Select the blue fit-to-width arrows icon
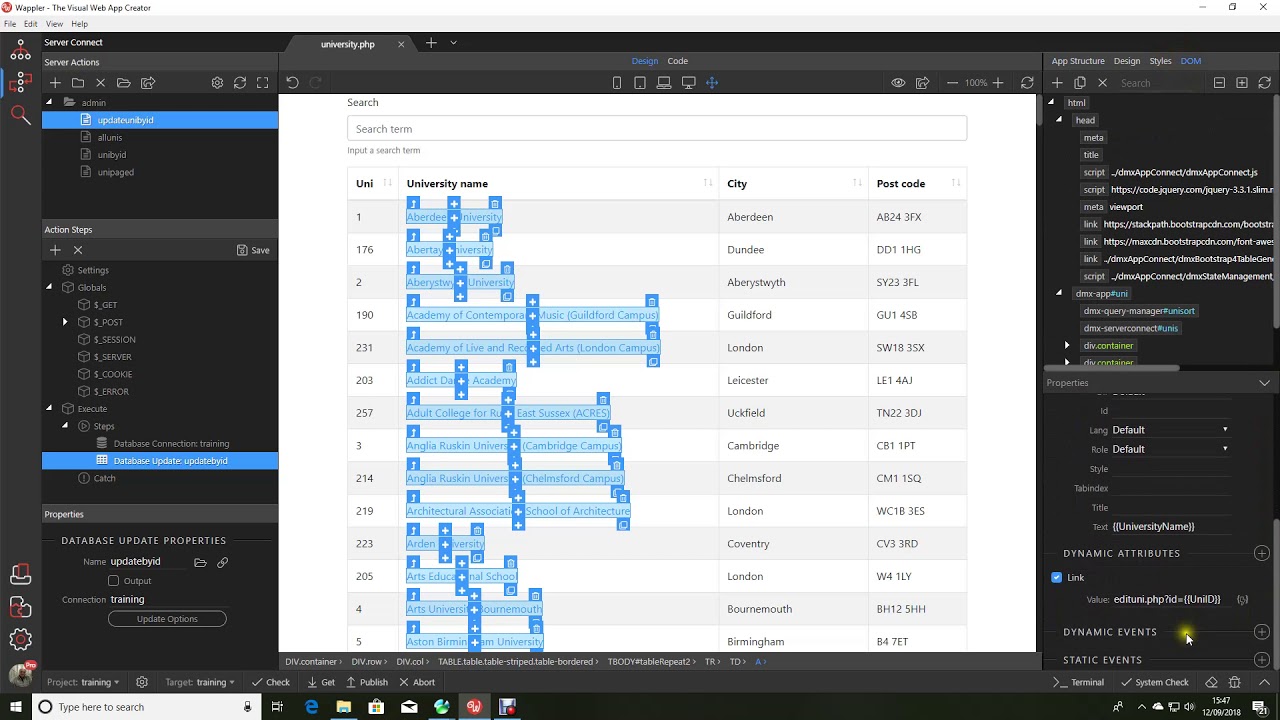This screenshot has width=1280, height=720. 712,83
